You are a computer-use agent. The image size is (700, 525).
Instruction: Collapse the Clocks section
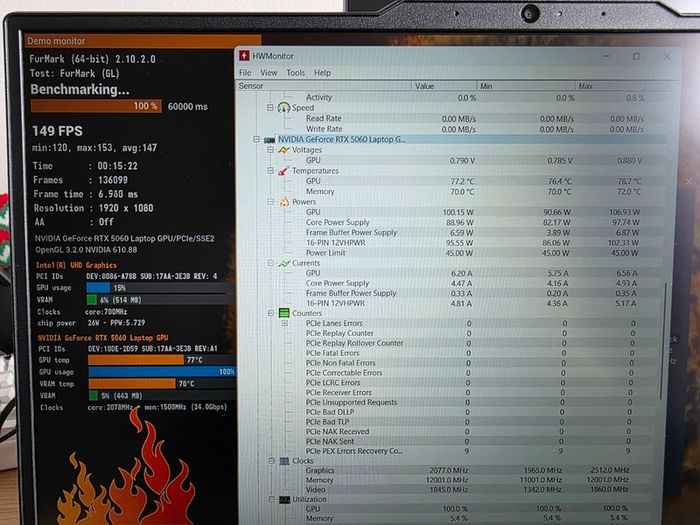271,461
